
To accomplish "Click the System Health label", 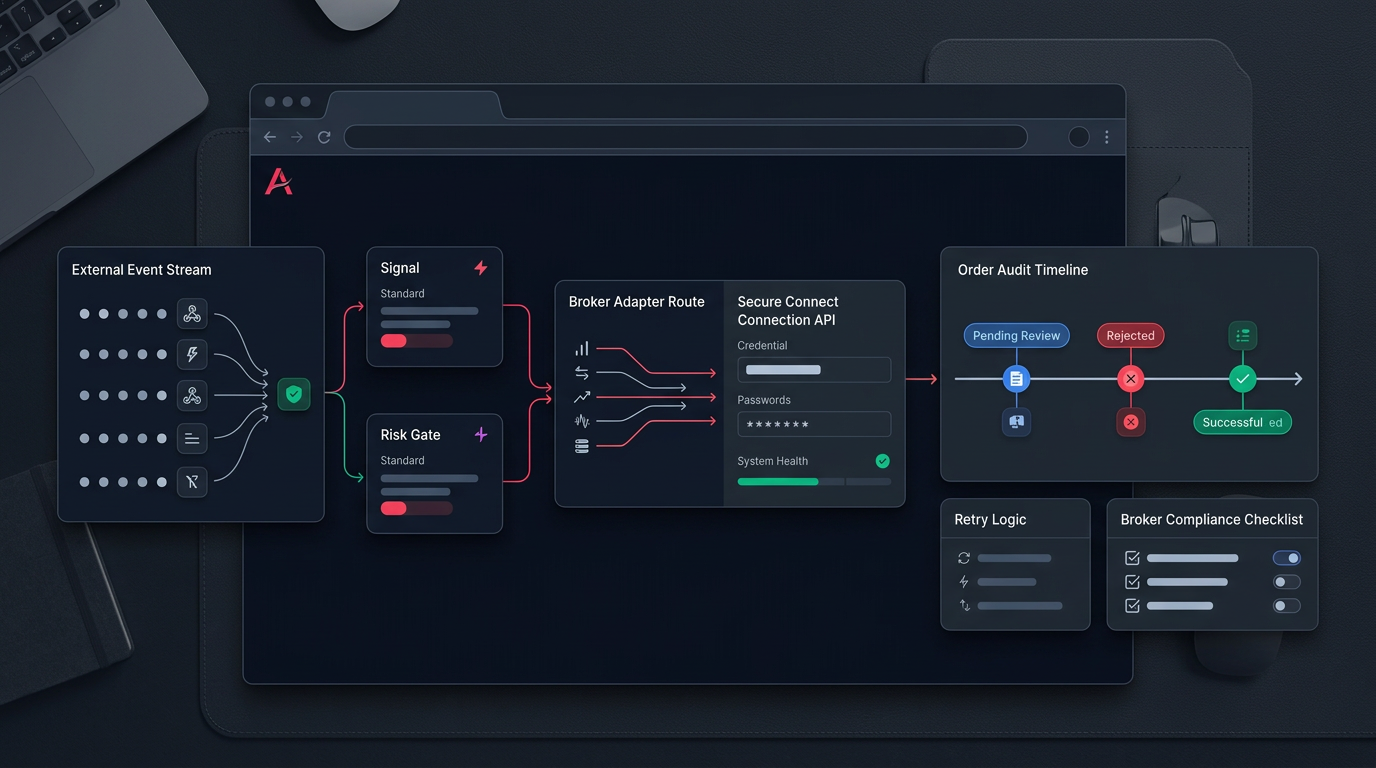I will point(772,461).
